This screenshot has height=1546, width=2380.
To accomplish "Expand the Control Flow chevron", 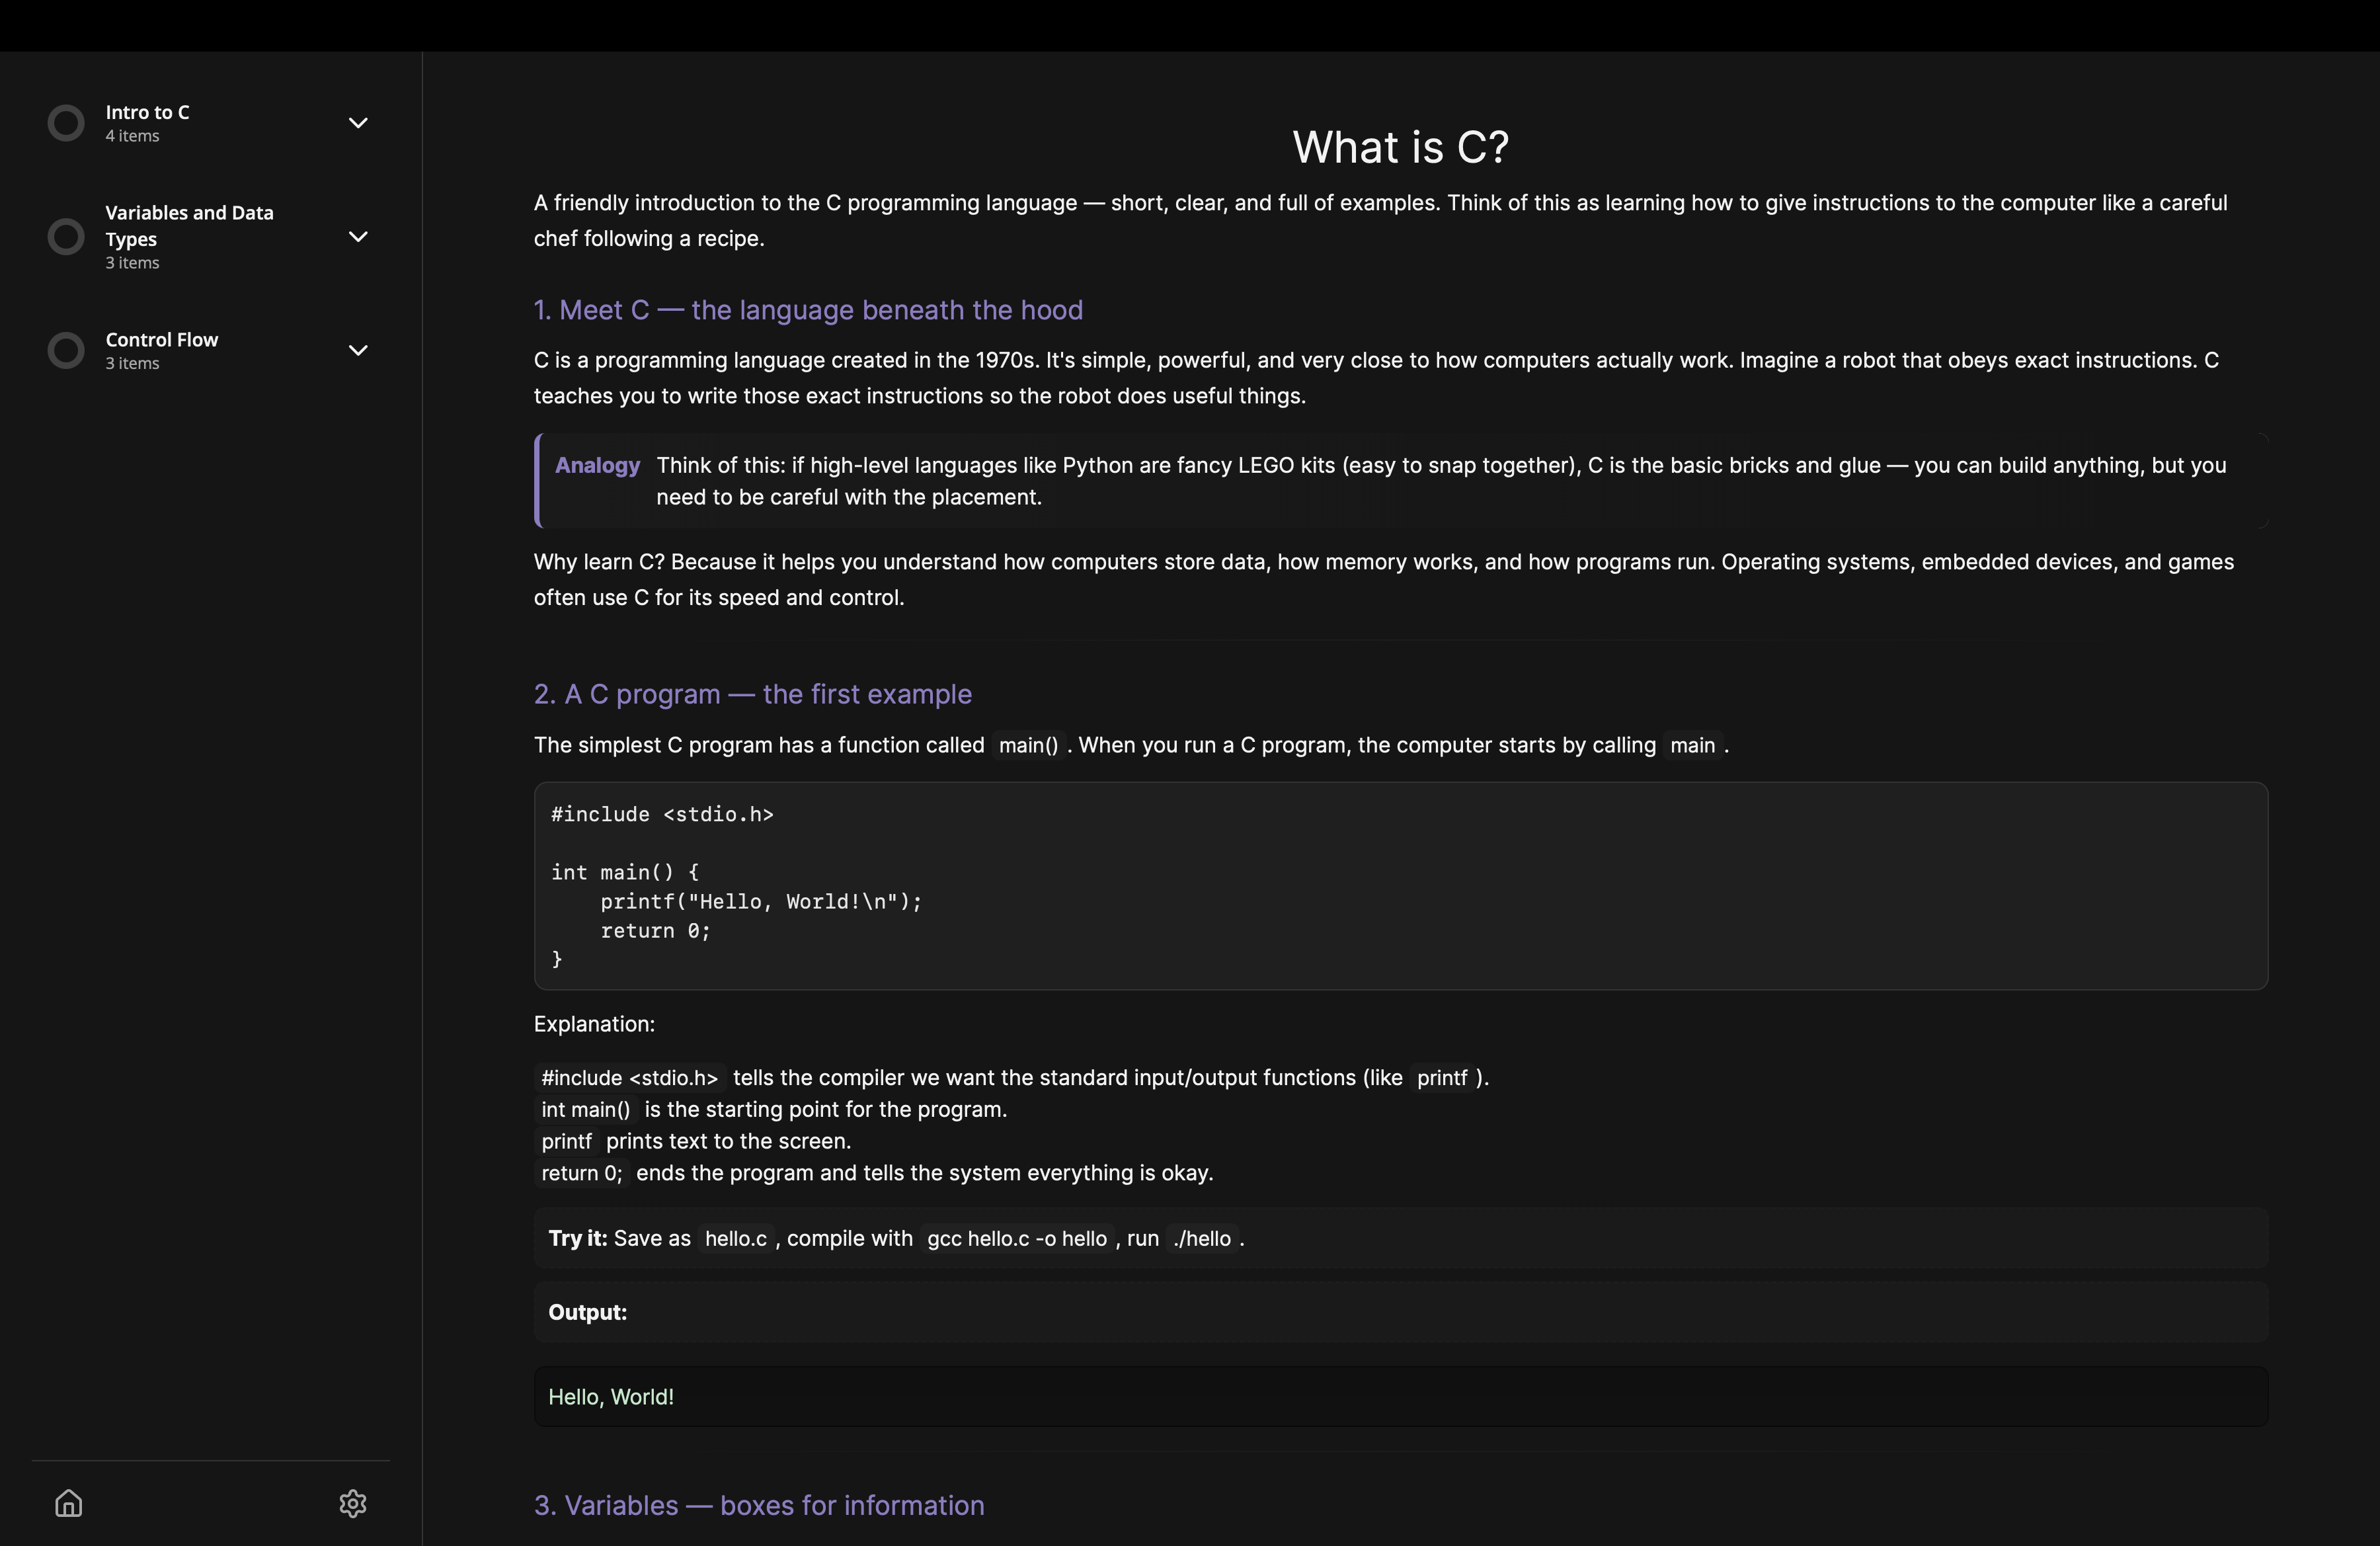I will tap(358, 350).
